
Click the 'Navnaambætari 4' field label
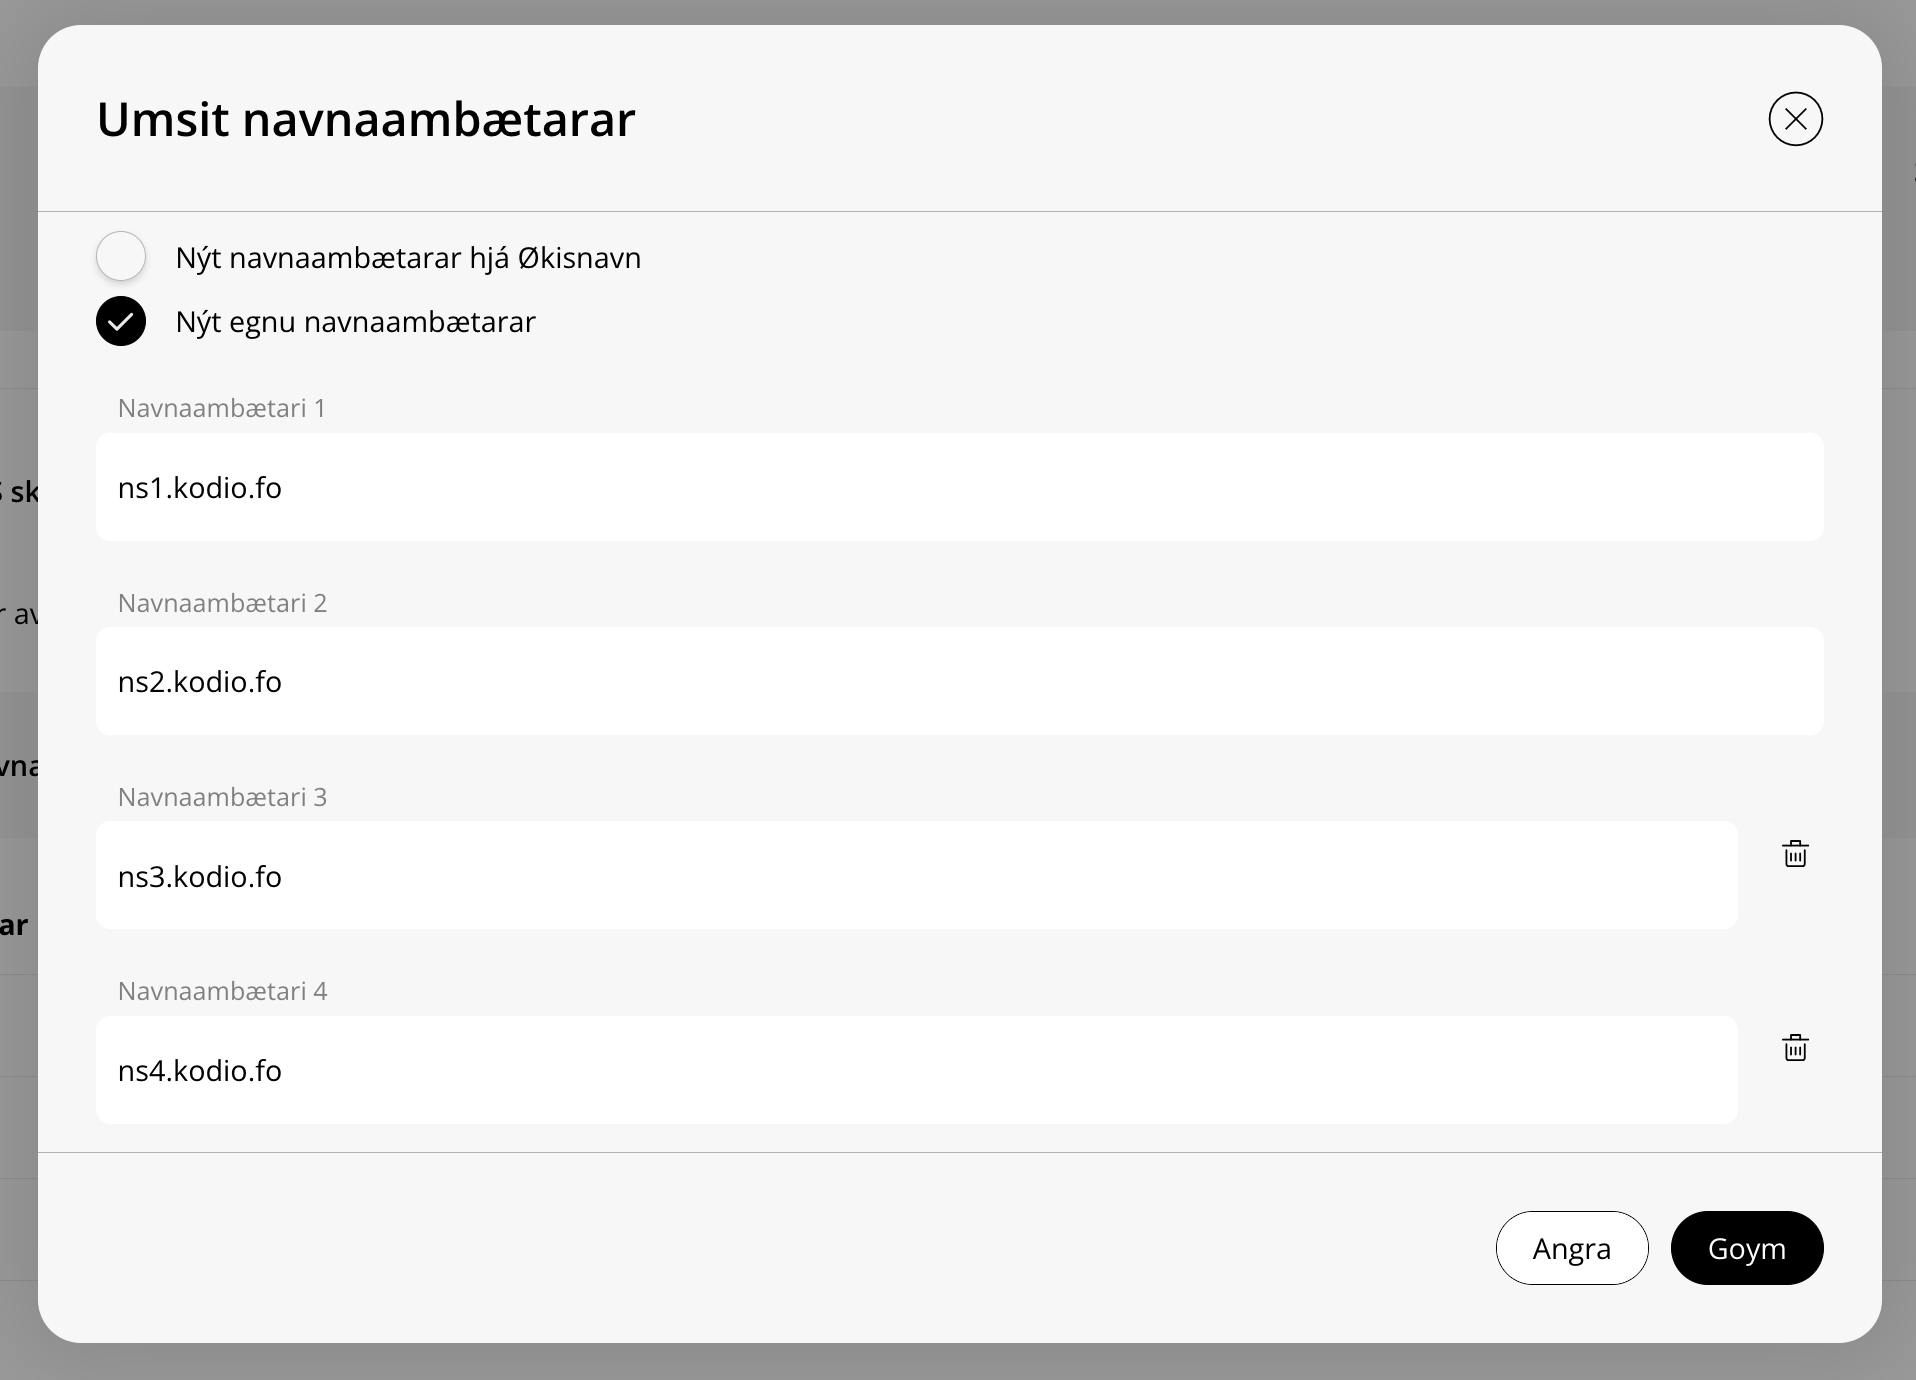coord(222,991)
